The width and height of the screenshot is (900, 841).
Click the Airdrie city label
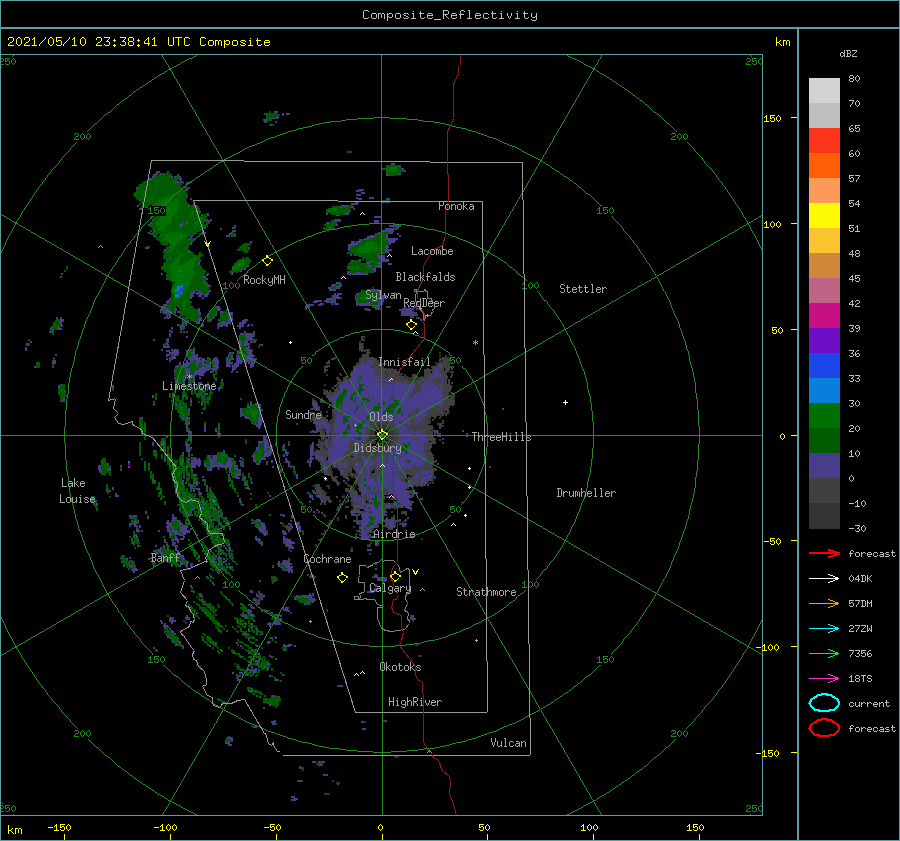click(x=394, y=534)
